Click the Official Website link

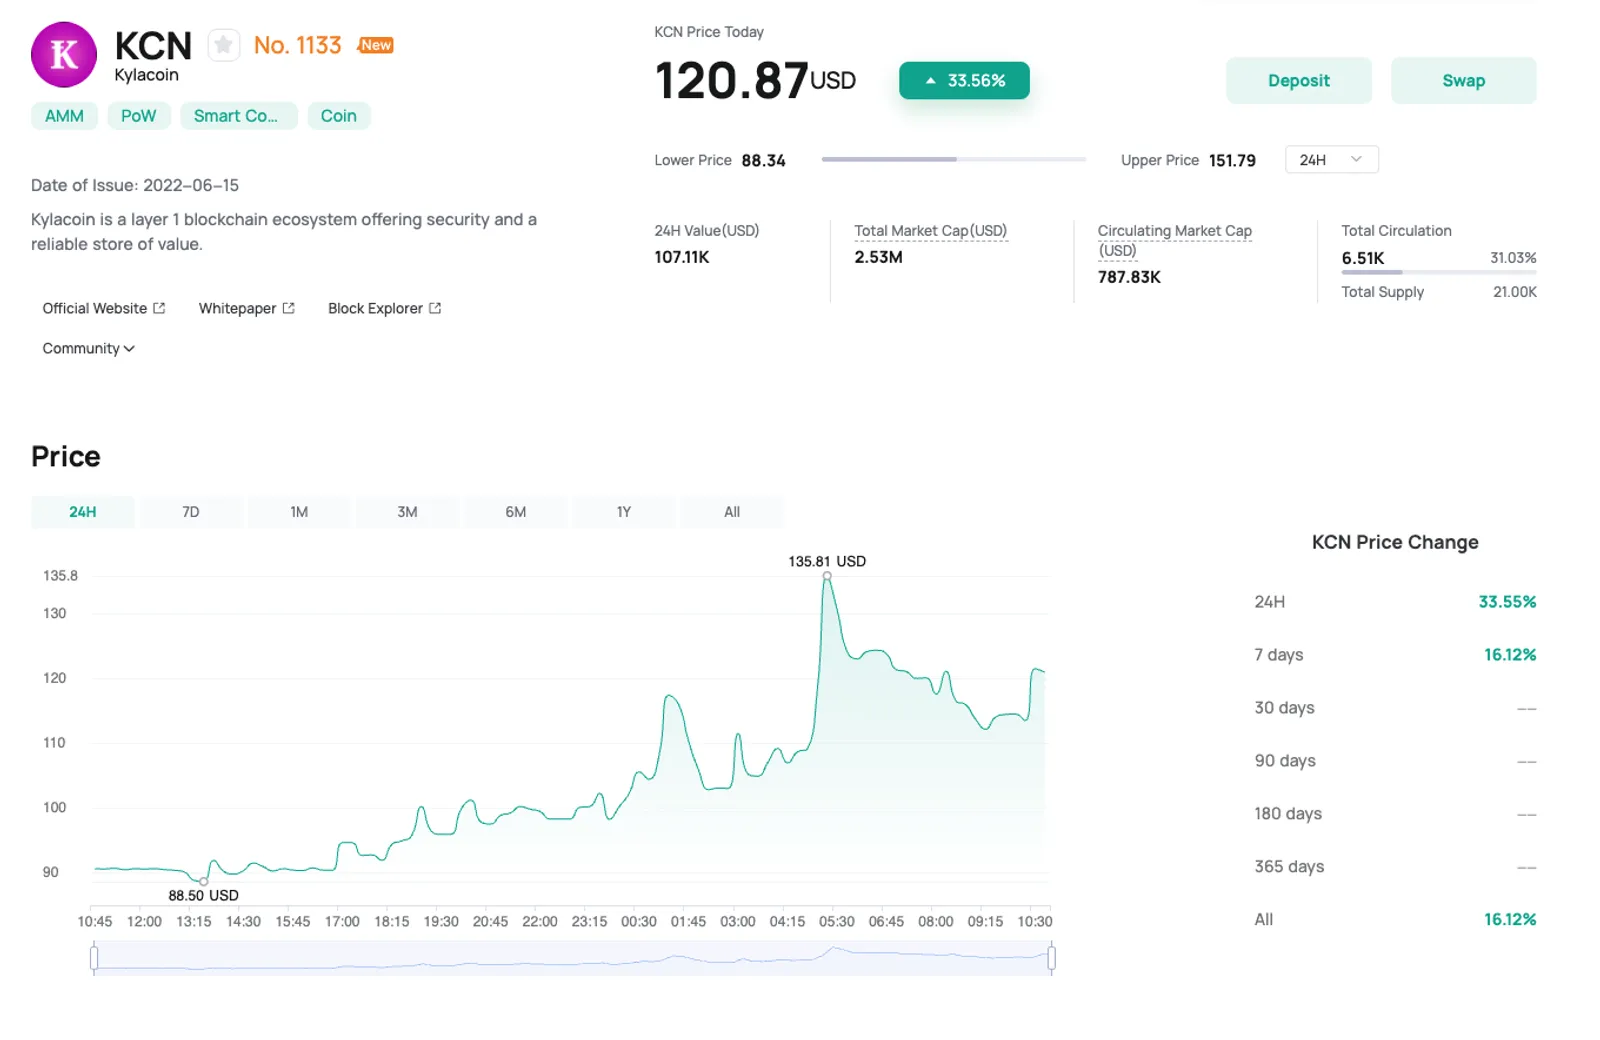[103, 308]
